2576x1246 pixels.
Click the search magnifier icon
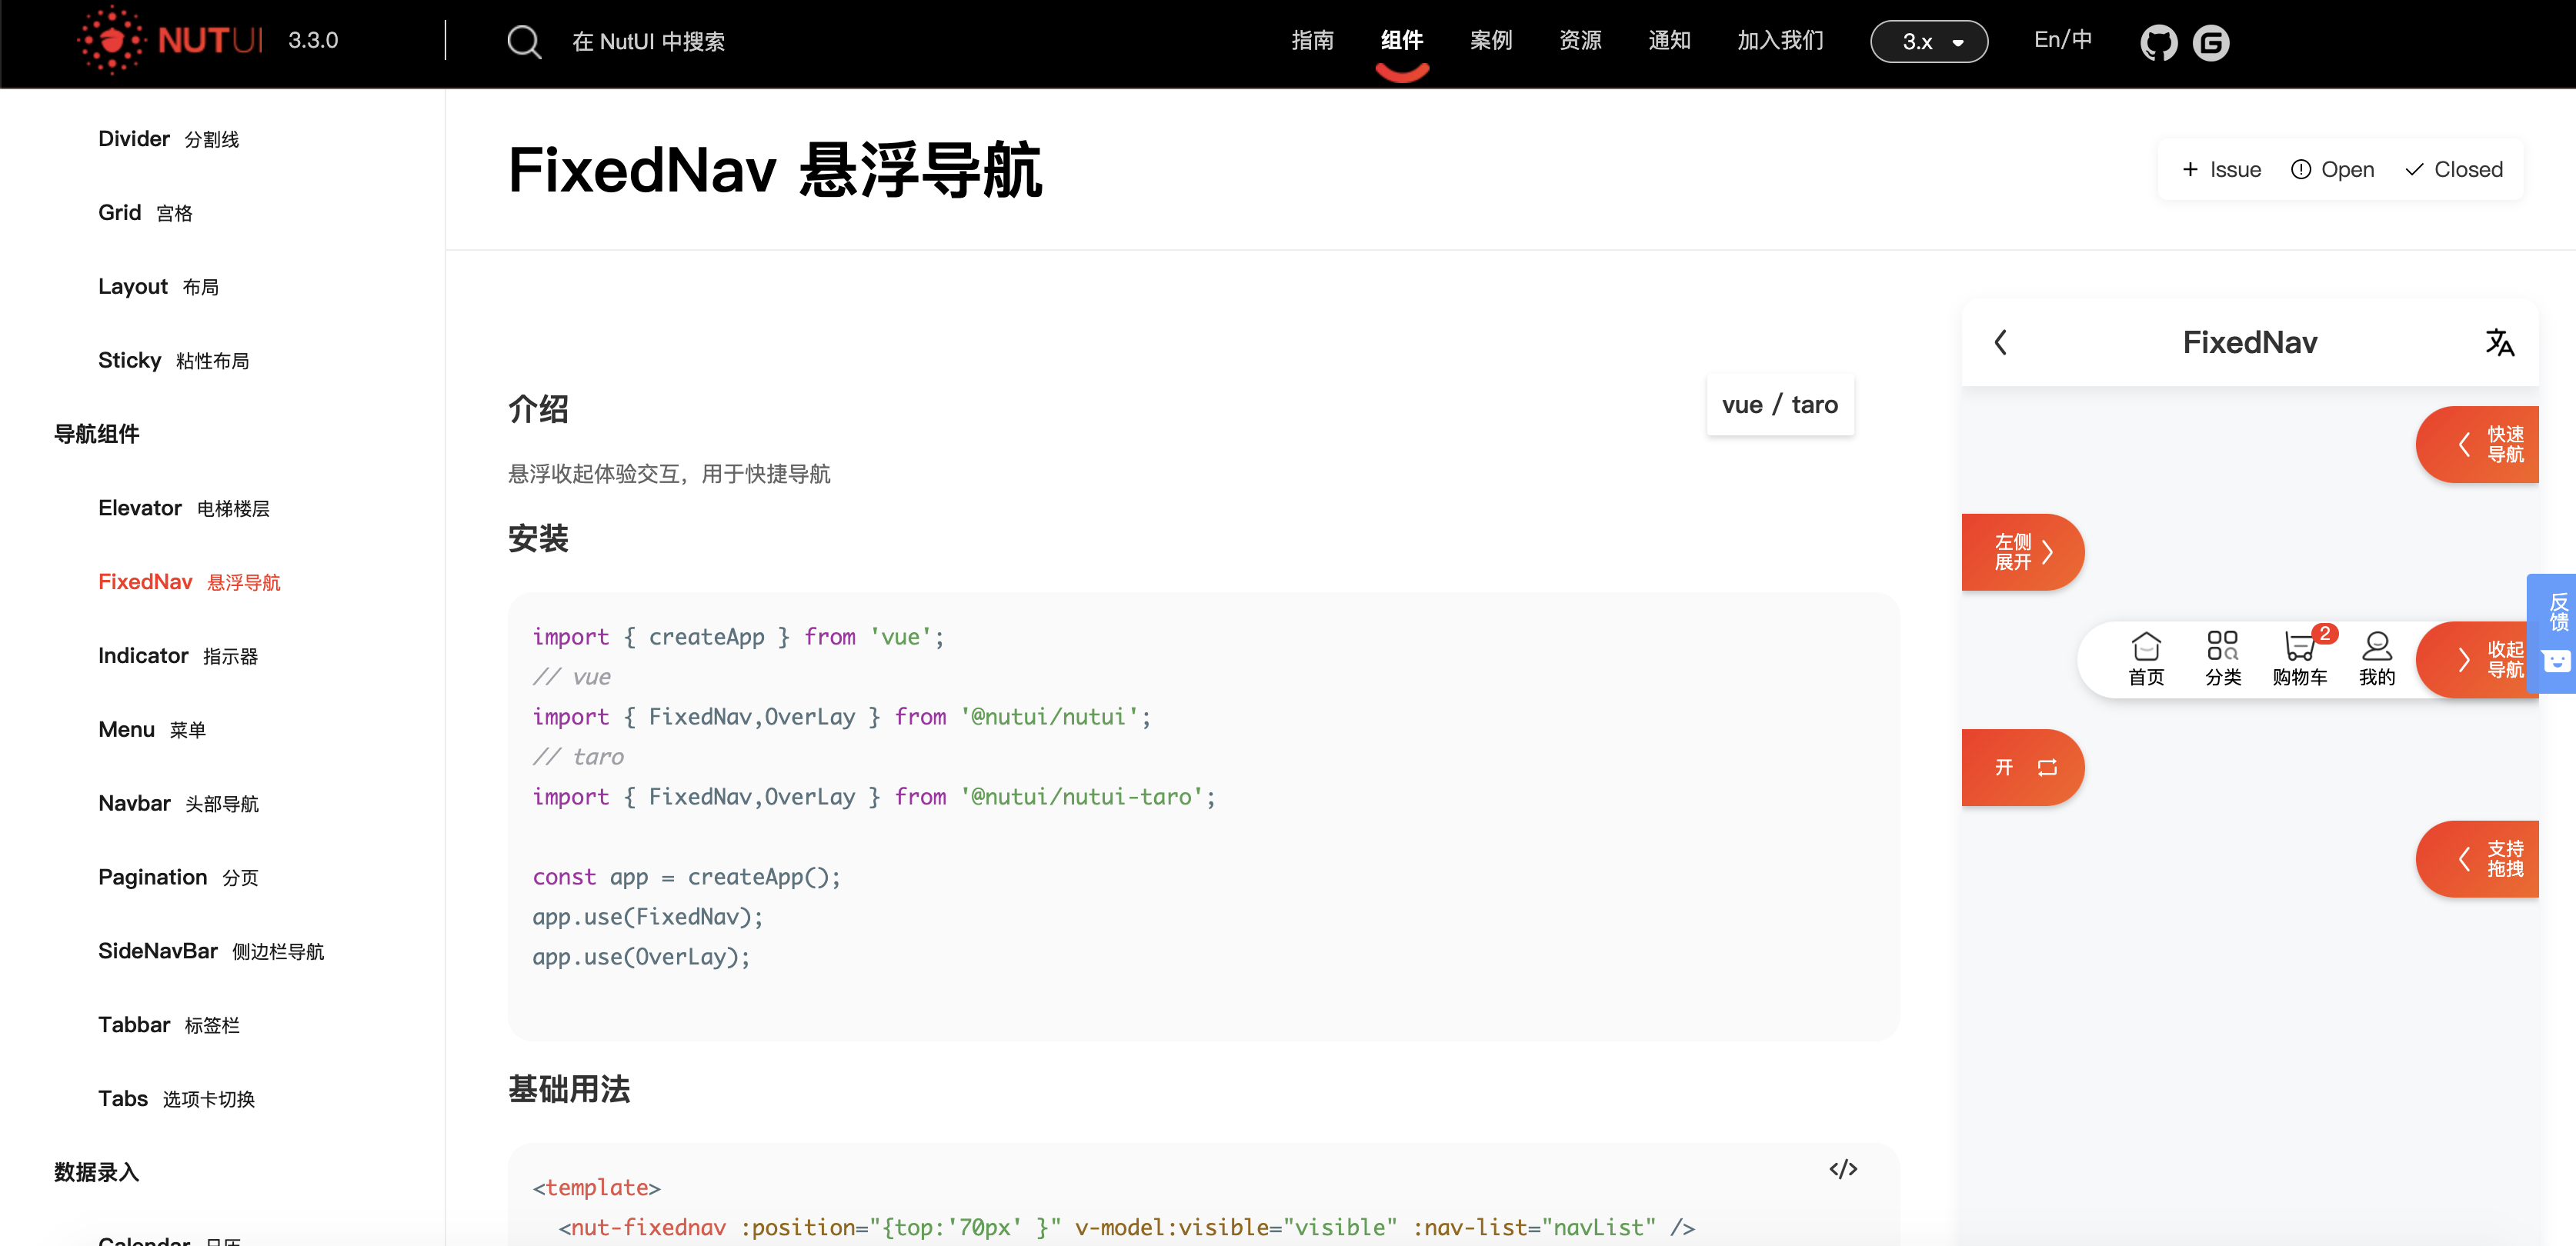point(523,42)
